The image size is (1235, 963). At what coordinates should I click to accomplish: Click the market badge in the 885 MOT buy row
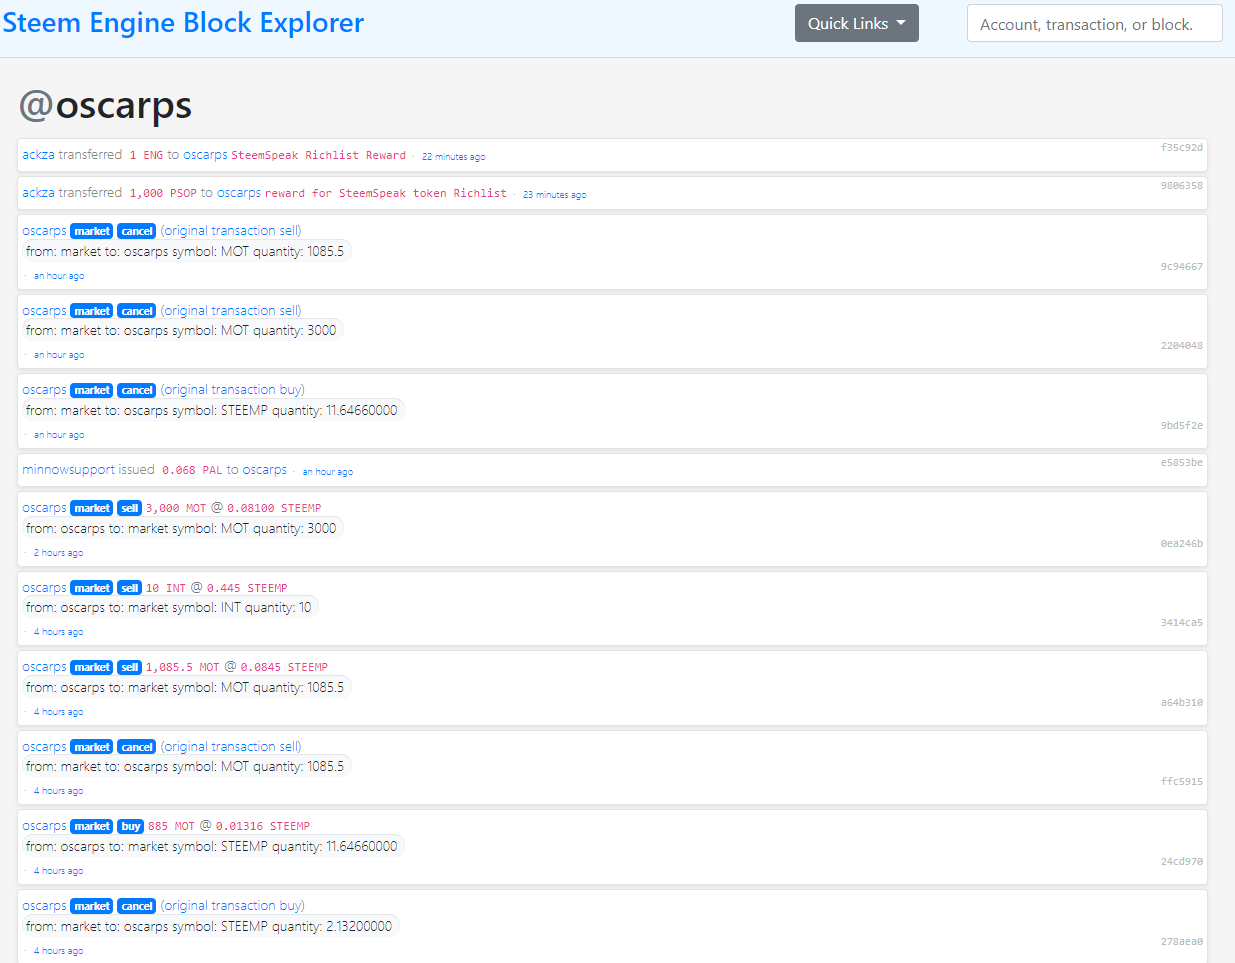(92, 826)
